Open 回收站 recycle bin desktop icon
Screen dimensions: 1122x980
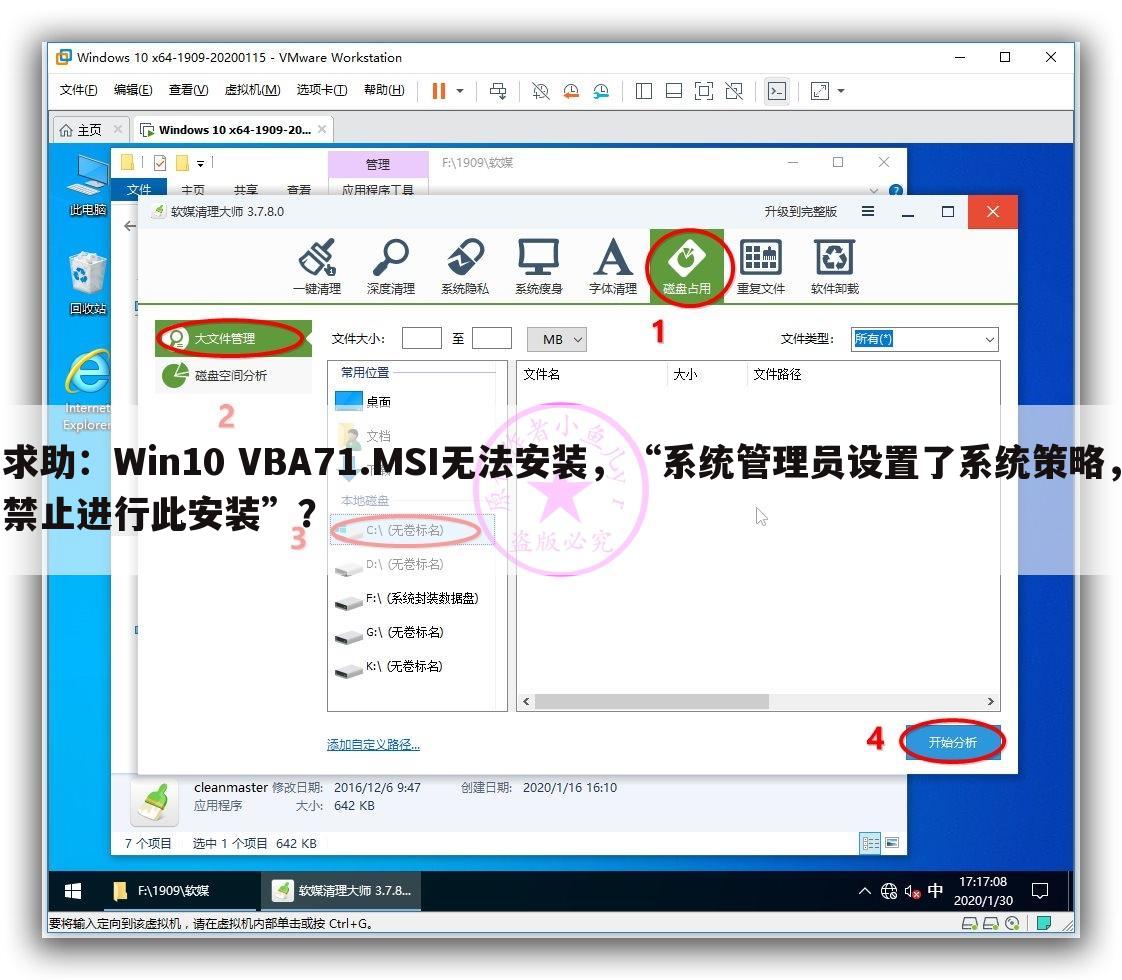(88, 283)
